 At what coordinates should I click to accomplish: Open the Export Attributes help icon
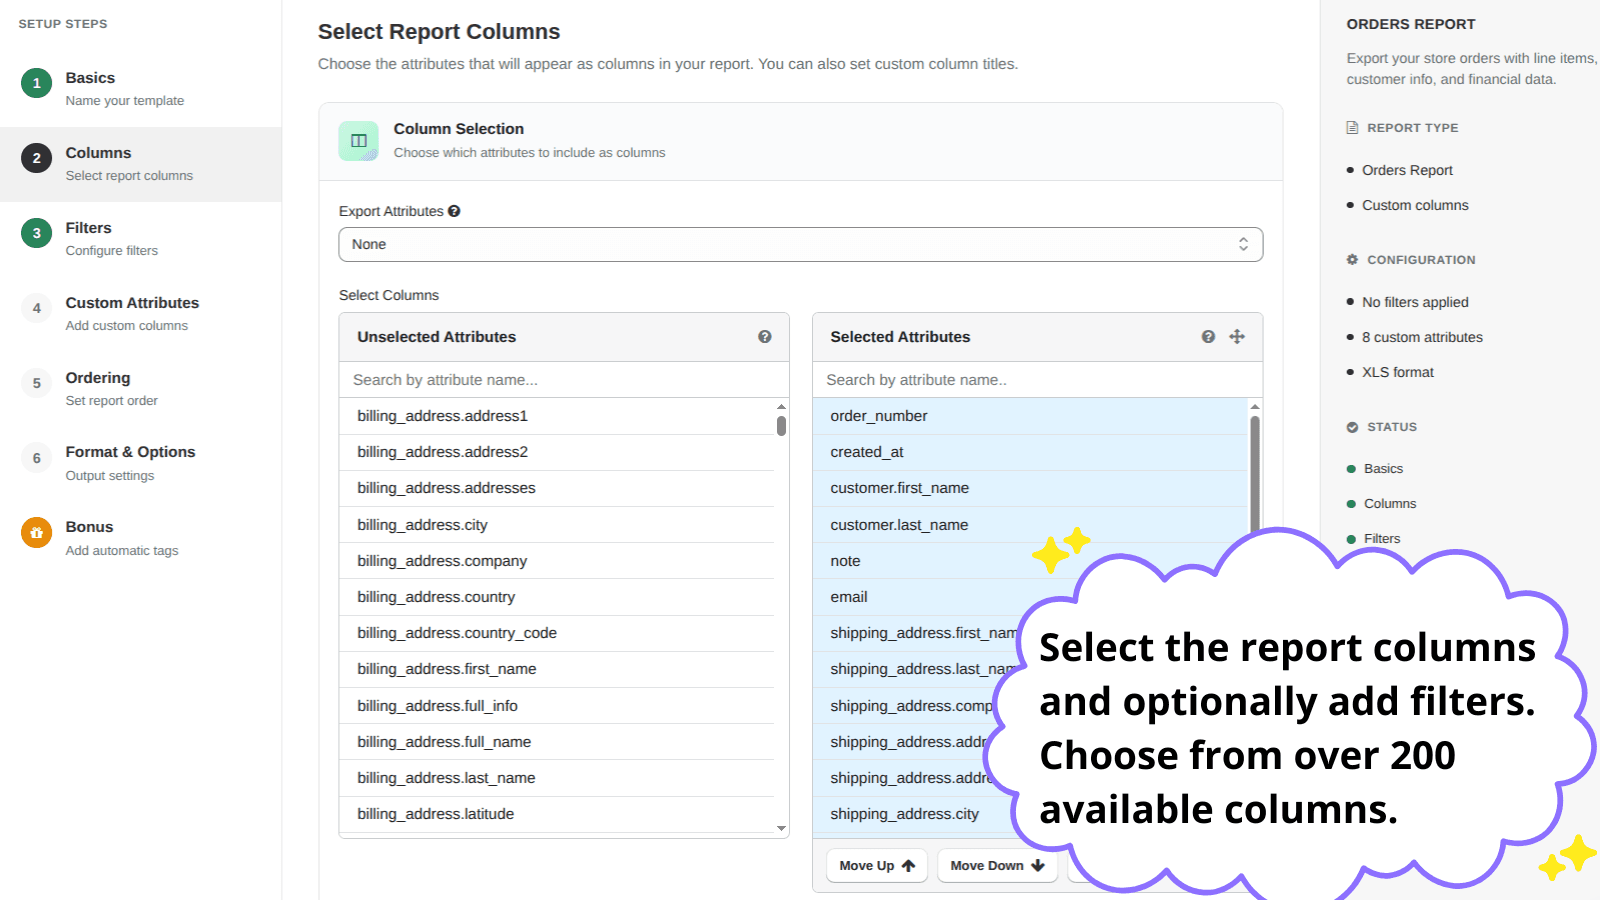click(x=456, y=211)
